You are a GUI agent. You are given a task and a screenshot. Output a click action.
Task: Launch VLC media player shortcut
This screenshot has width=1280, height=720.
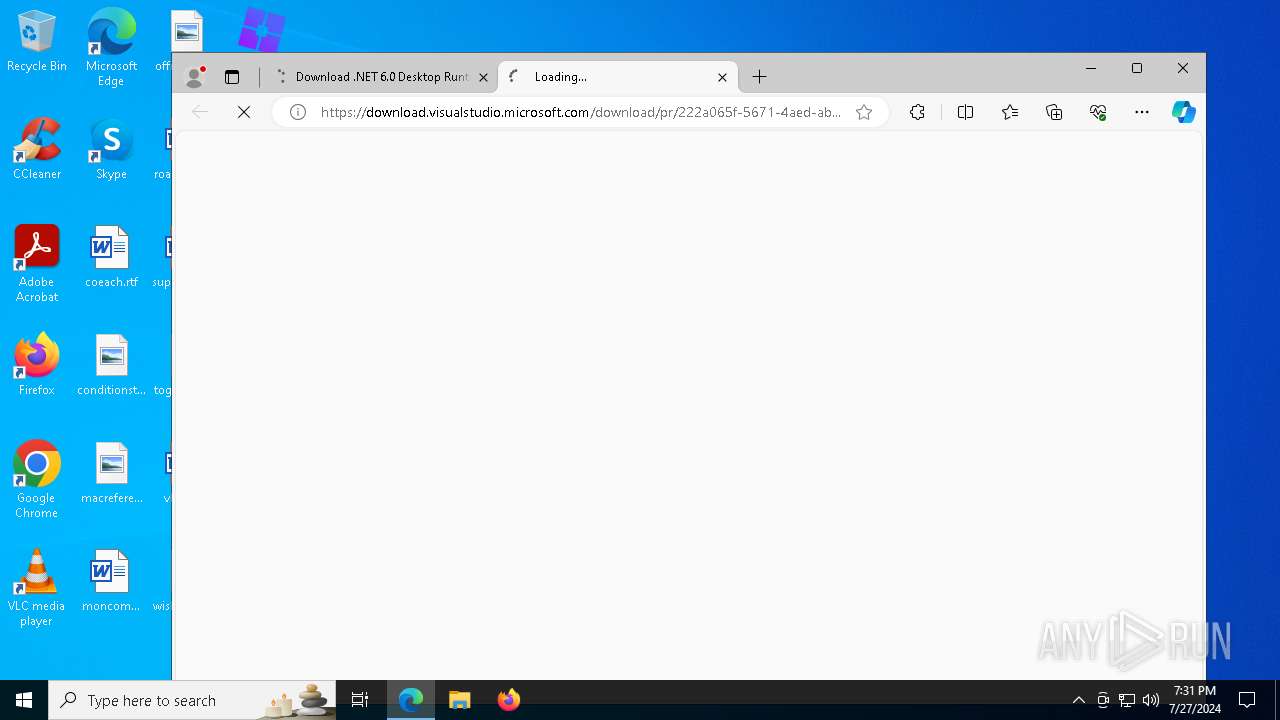tap(37, 588)
